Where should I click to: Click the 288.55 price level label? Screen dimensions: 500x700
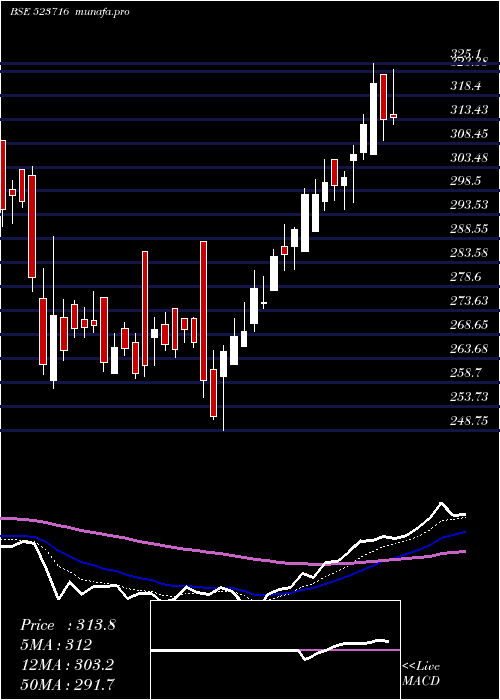469,229
